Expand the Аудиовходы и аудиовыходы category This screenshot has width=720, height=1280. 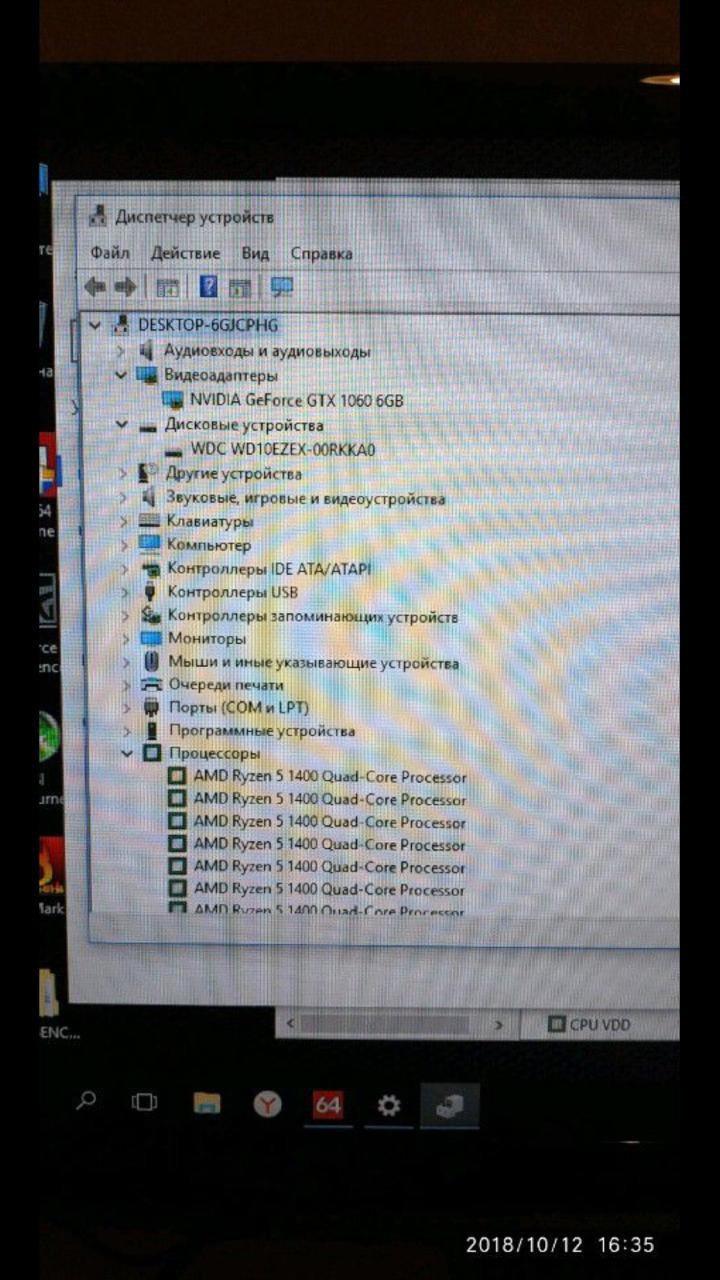pos(121,351)
